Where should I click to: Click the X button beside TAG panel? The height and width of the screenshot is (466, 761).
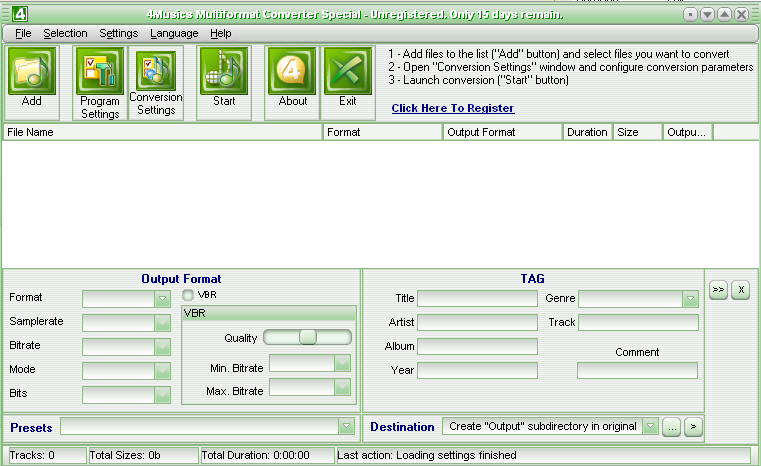pos(741,290)
